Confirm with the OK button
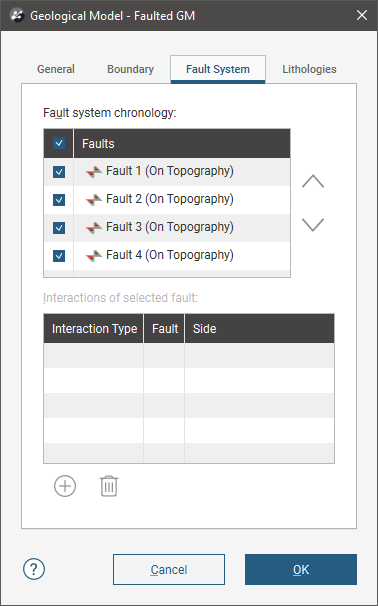Viewport: 378px width, 606px height. (301, 570)
